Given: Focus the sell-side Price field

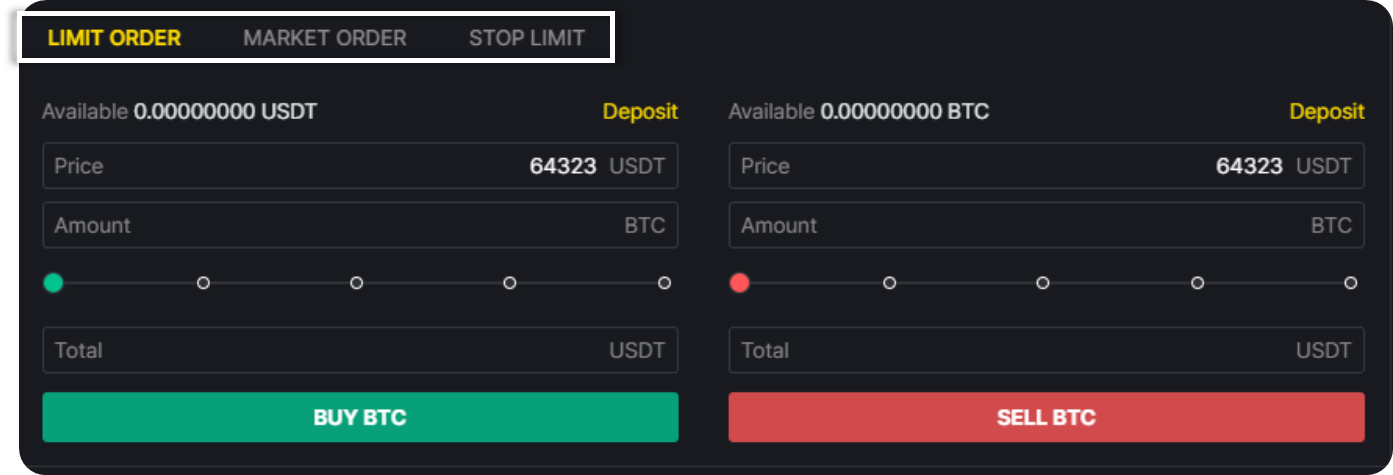Looking at the screenshot, I should (x=1046, y=165).
